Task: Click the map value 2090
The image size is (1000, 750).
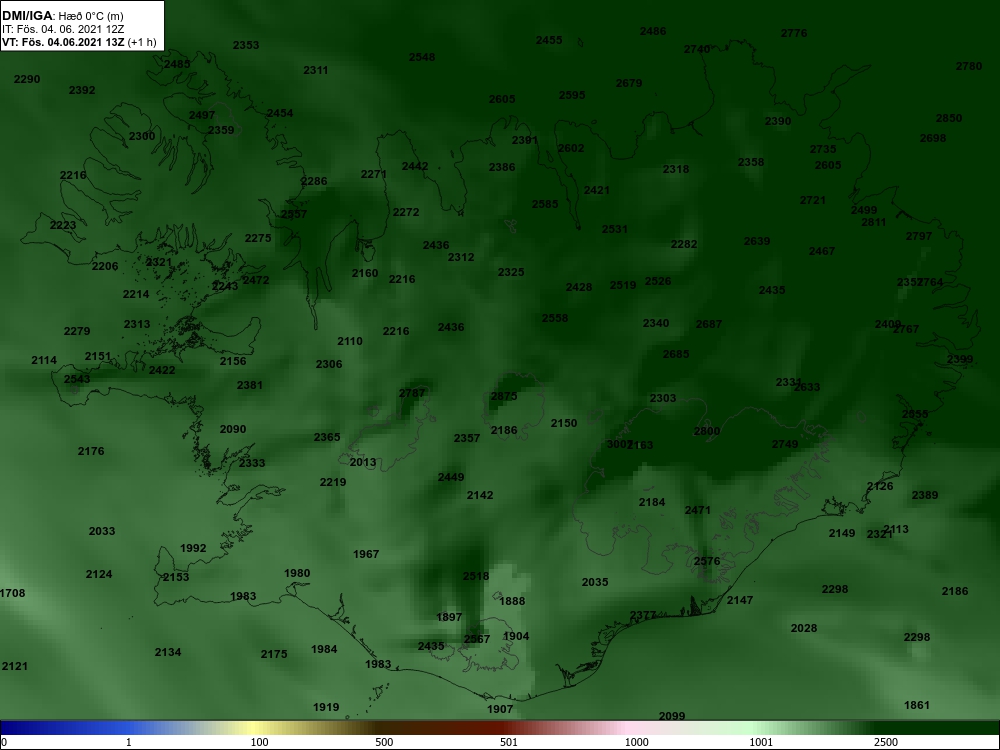Action: [232, 429]
